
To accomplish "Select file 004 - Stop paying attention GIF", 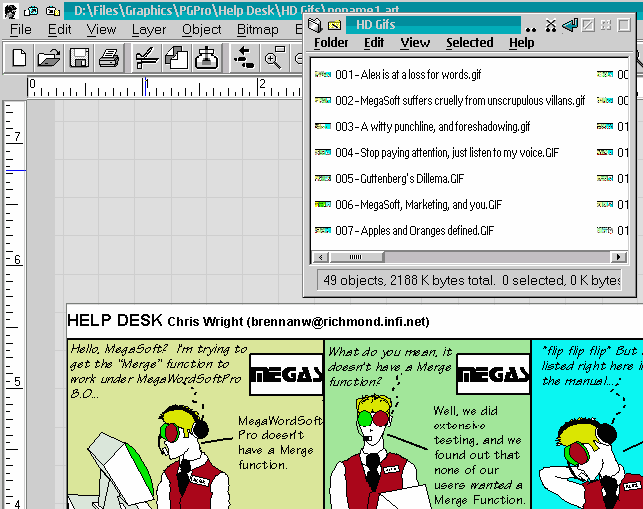I will click(x=447, y=153).
